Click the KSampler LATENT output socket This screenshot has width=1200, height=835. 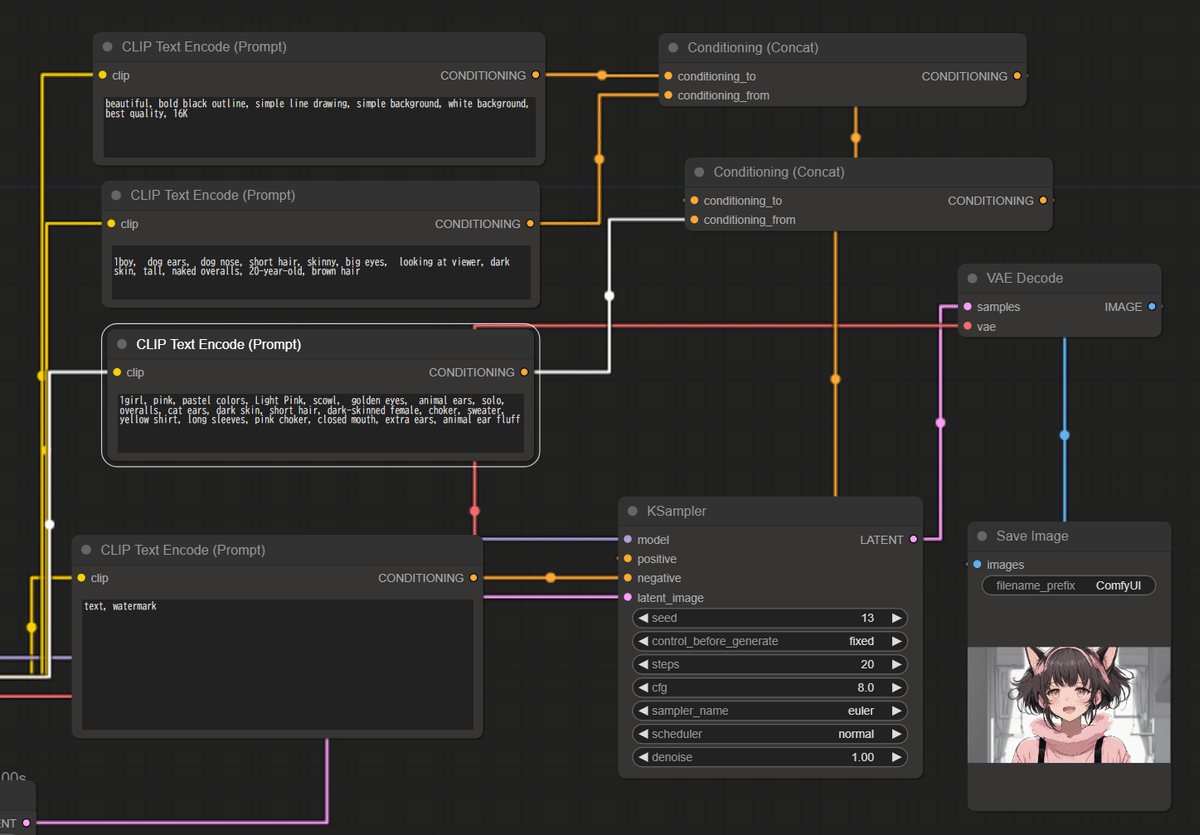[913, 540]
